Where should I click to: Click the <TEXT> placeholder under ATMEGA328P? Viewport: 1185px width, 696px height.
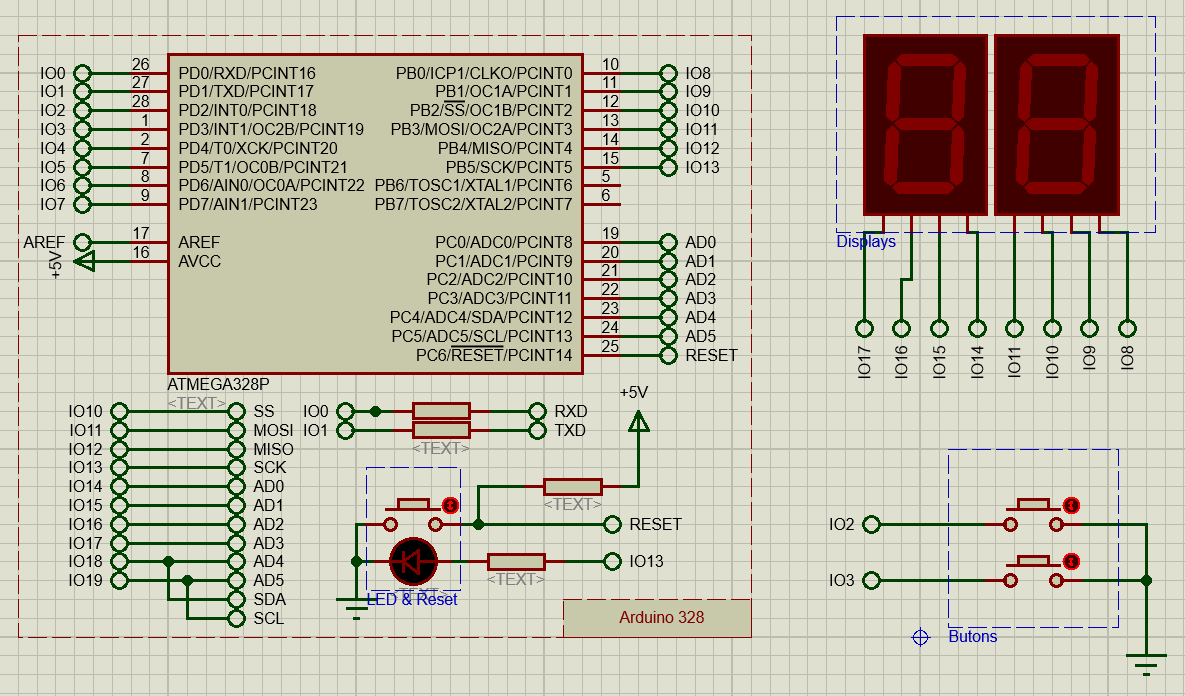[196, 403]
